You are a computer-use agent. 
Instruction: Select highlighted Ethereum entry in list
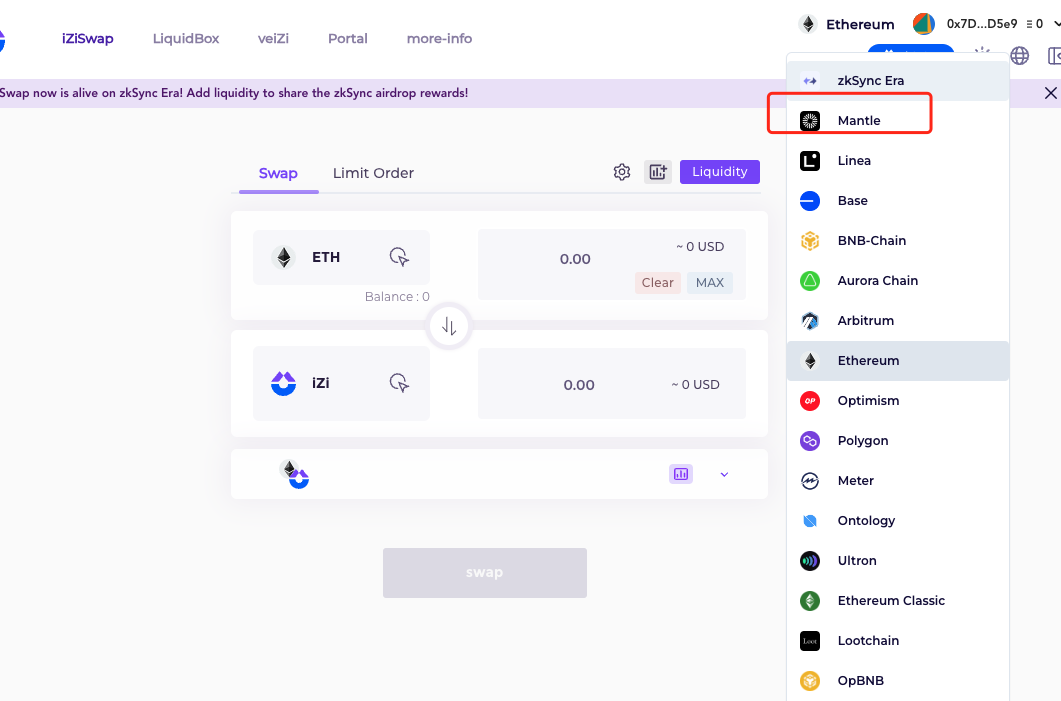[897, 361]
